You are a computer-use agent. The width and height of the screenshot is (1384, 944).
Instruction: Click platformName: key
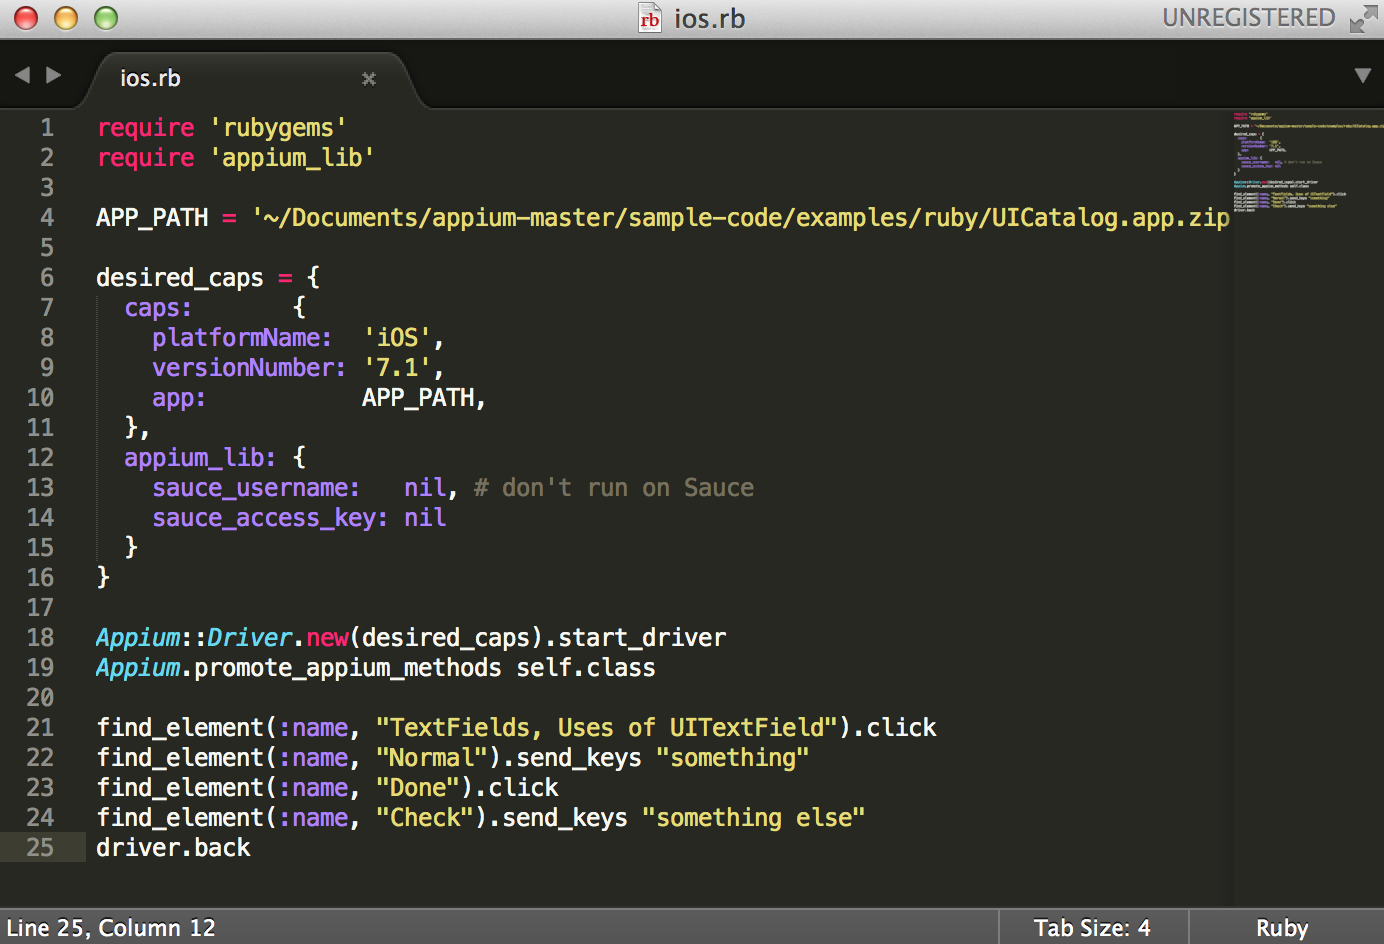[242, 338]
